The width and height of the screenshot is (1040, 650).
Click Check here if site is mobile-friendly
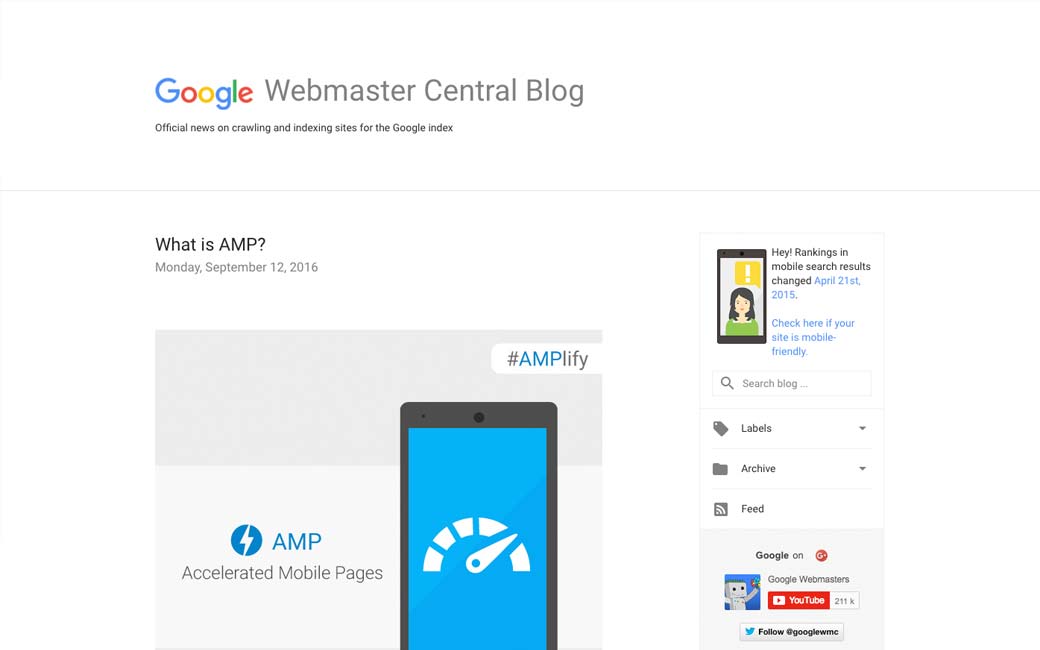813,337
